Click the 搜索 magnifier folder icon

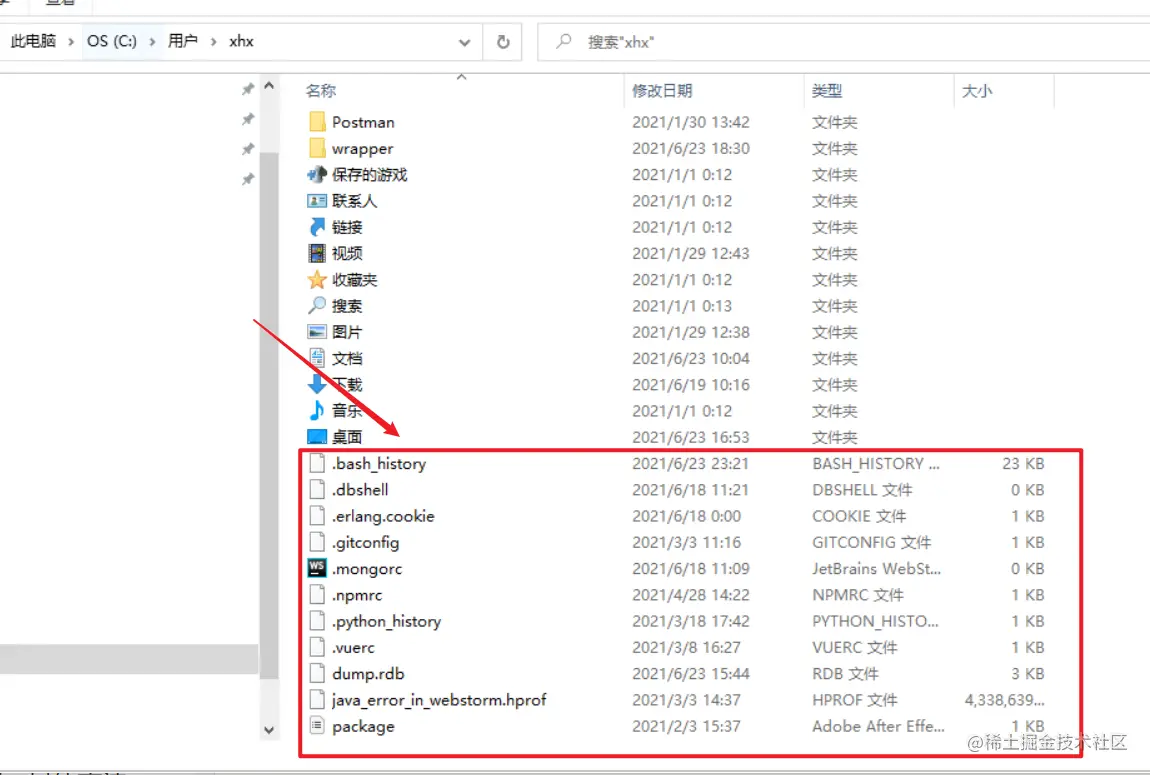coord(317,305)
